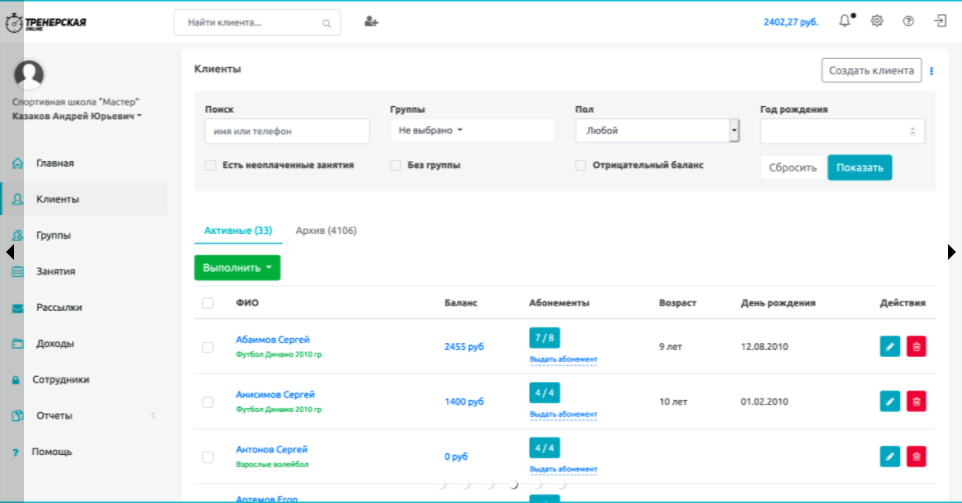The height and width of the screenshot is (503, 962).
Task: Open settings gear in top bar
Action: click(x=877, y=21)
